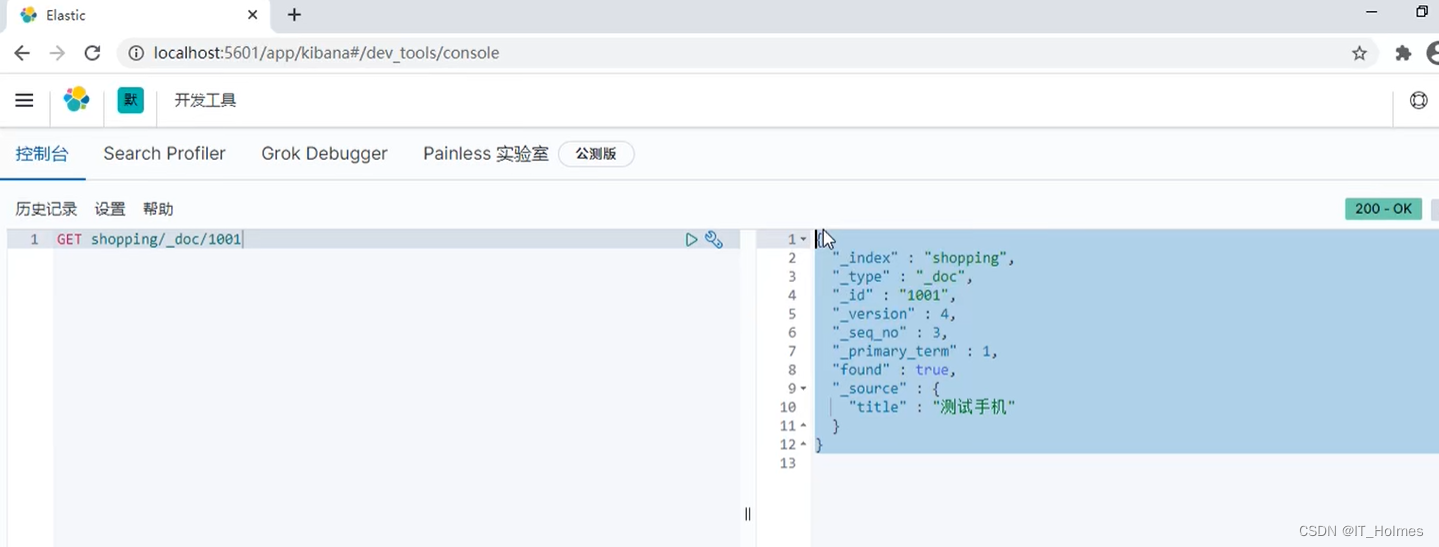This screenshot has height=547, width=1439.
Task: Open the help lifebuoy icon at right
Action: 1418,100
